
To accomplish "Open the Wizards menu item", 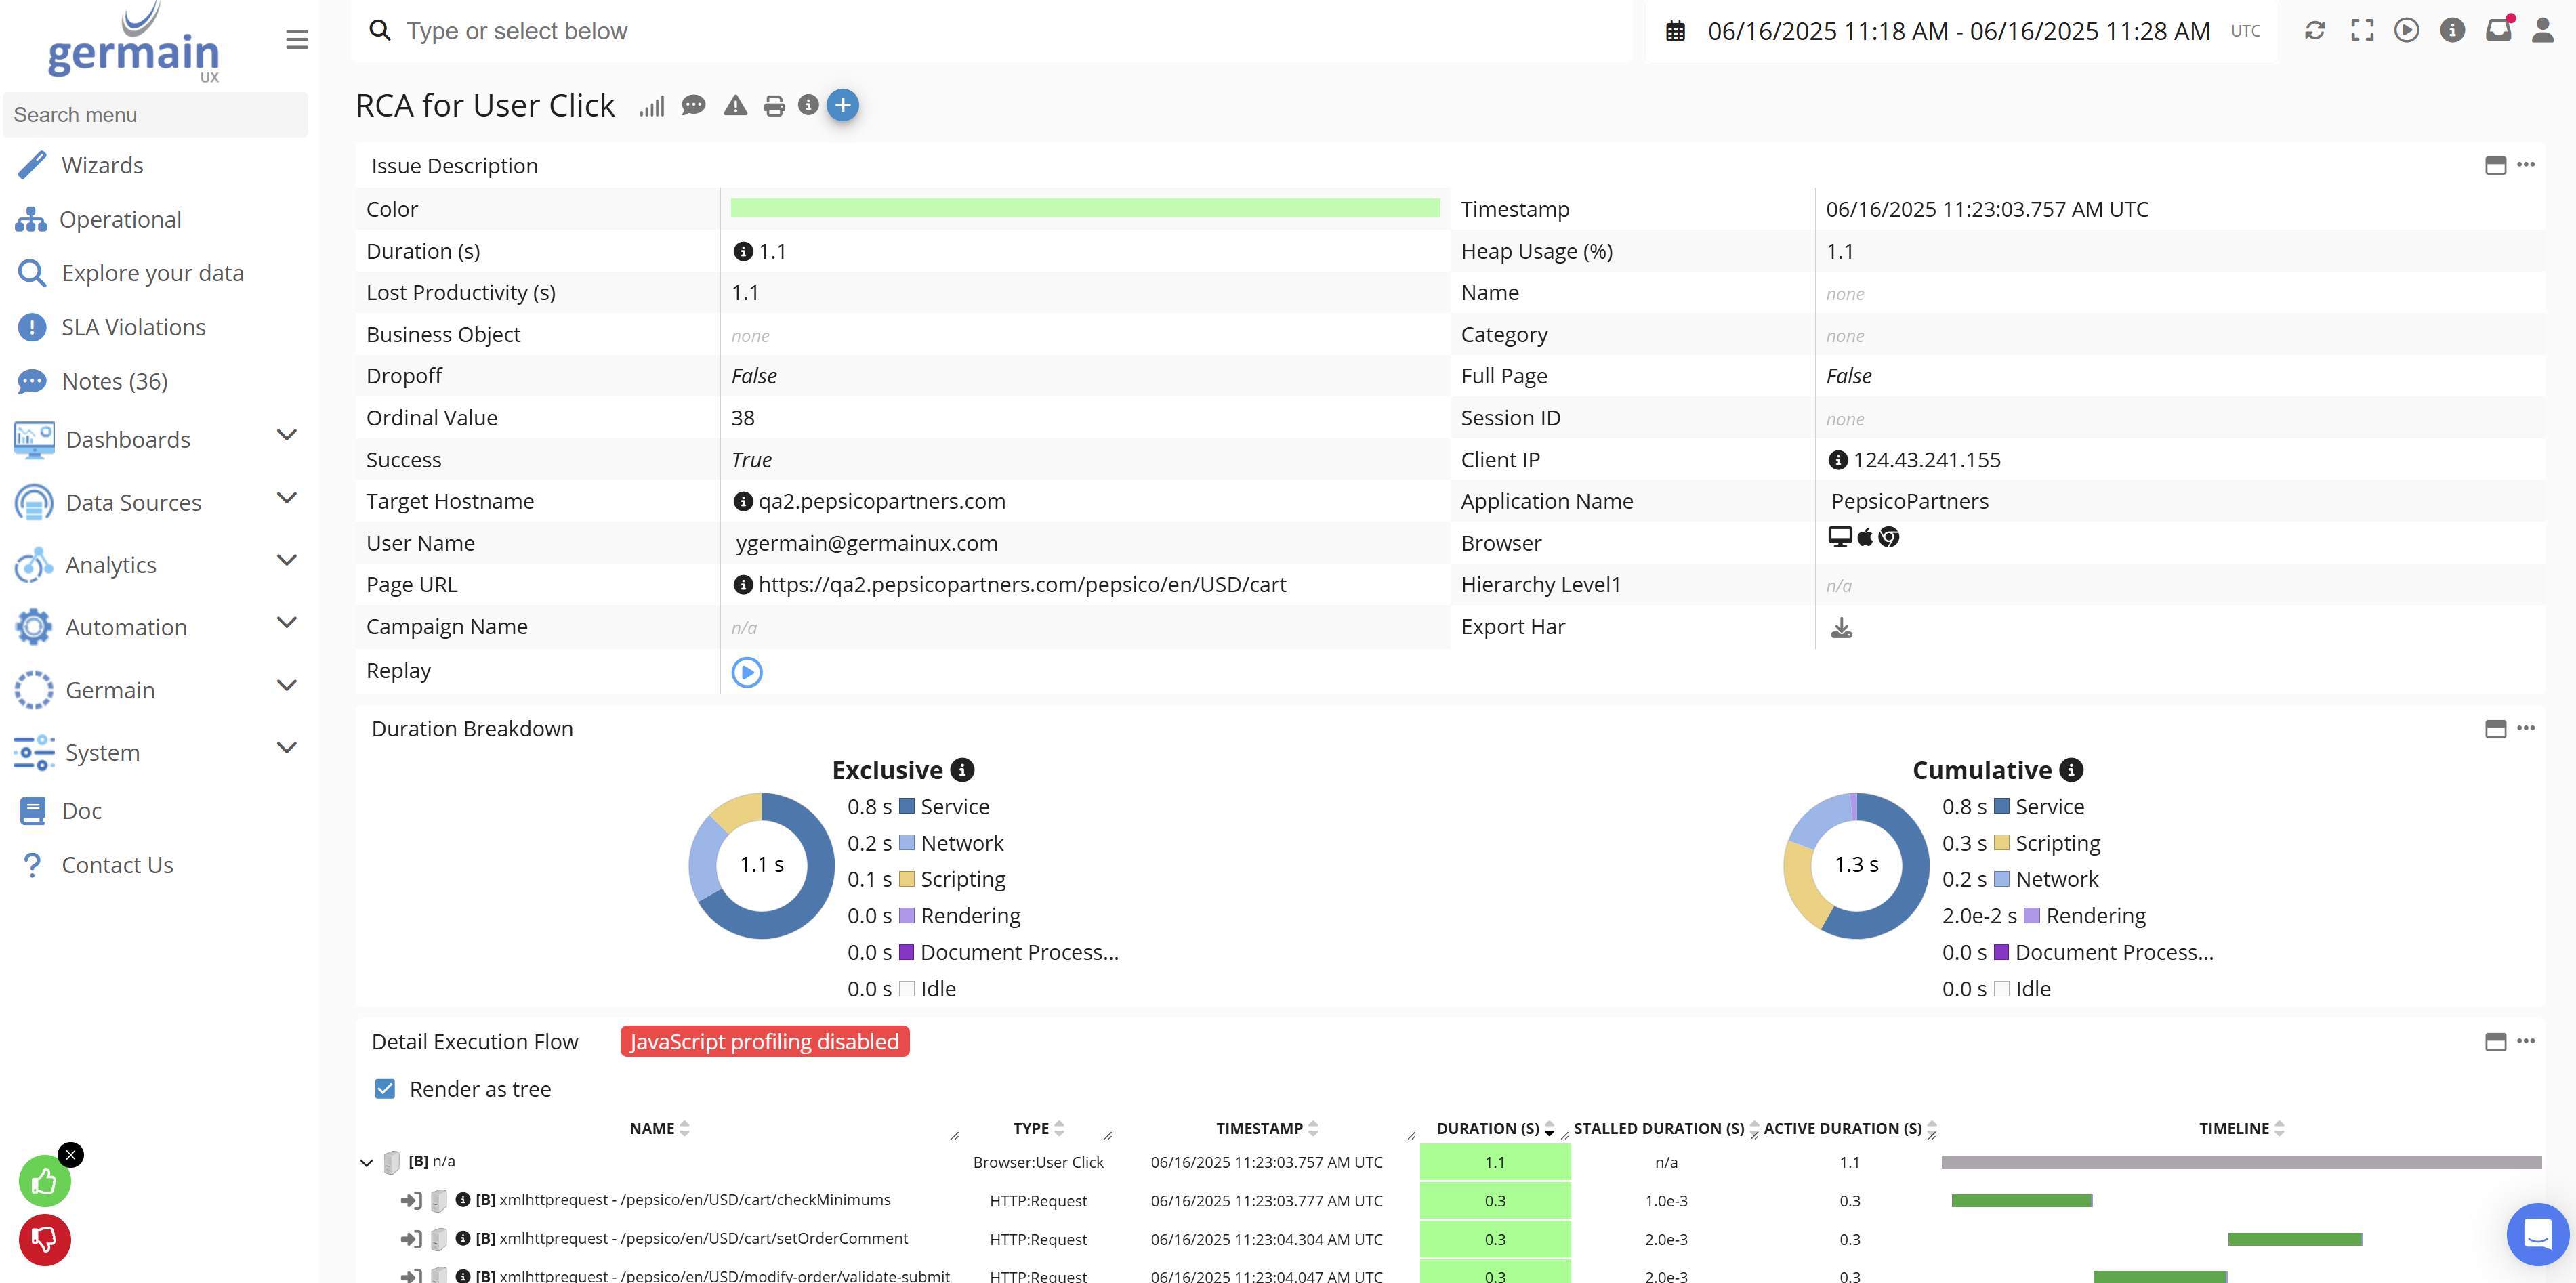I will click(x=102, y=165).
